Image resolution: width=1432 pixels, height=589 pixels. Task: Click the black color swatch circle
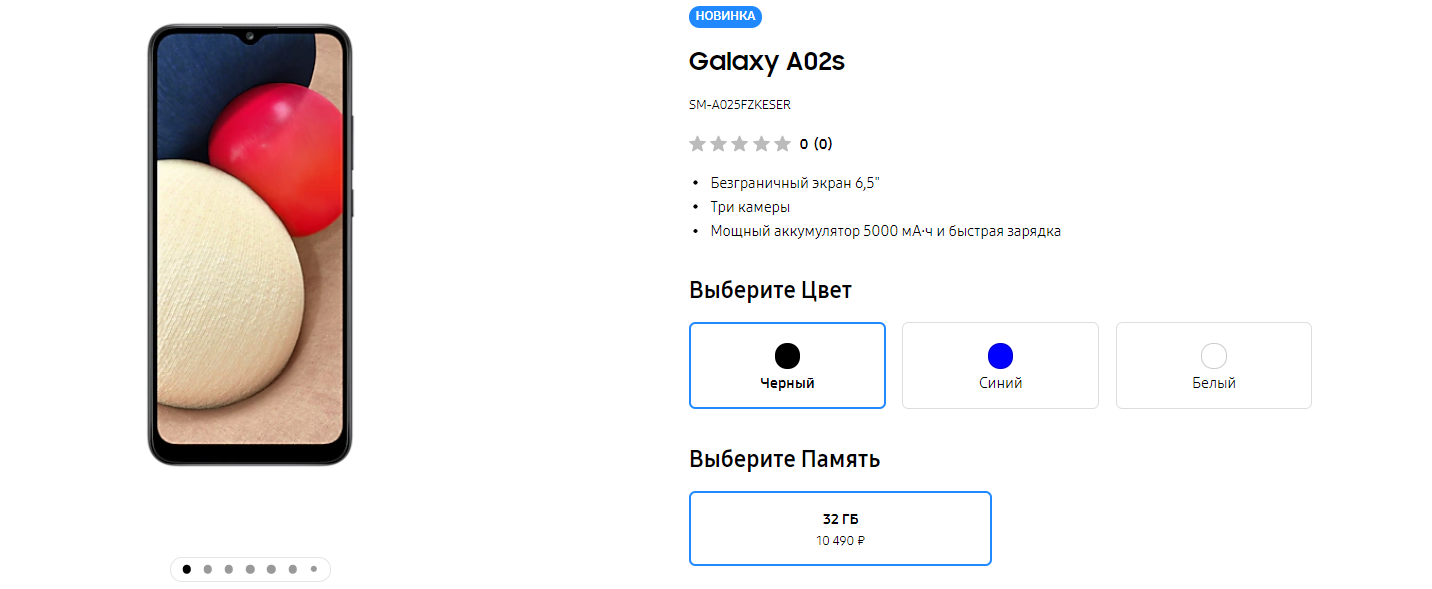tap(787, 356)
